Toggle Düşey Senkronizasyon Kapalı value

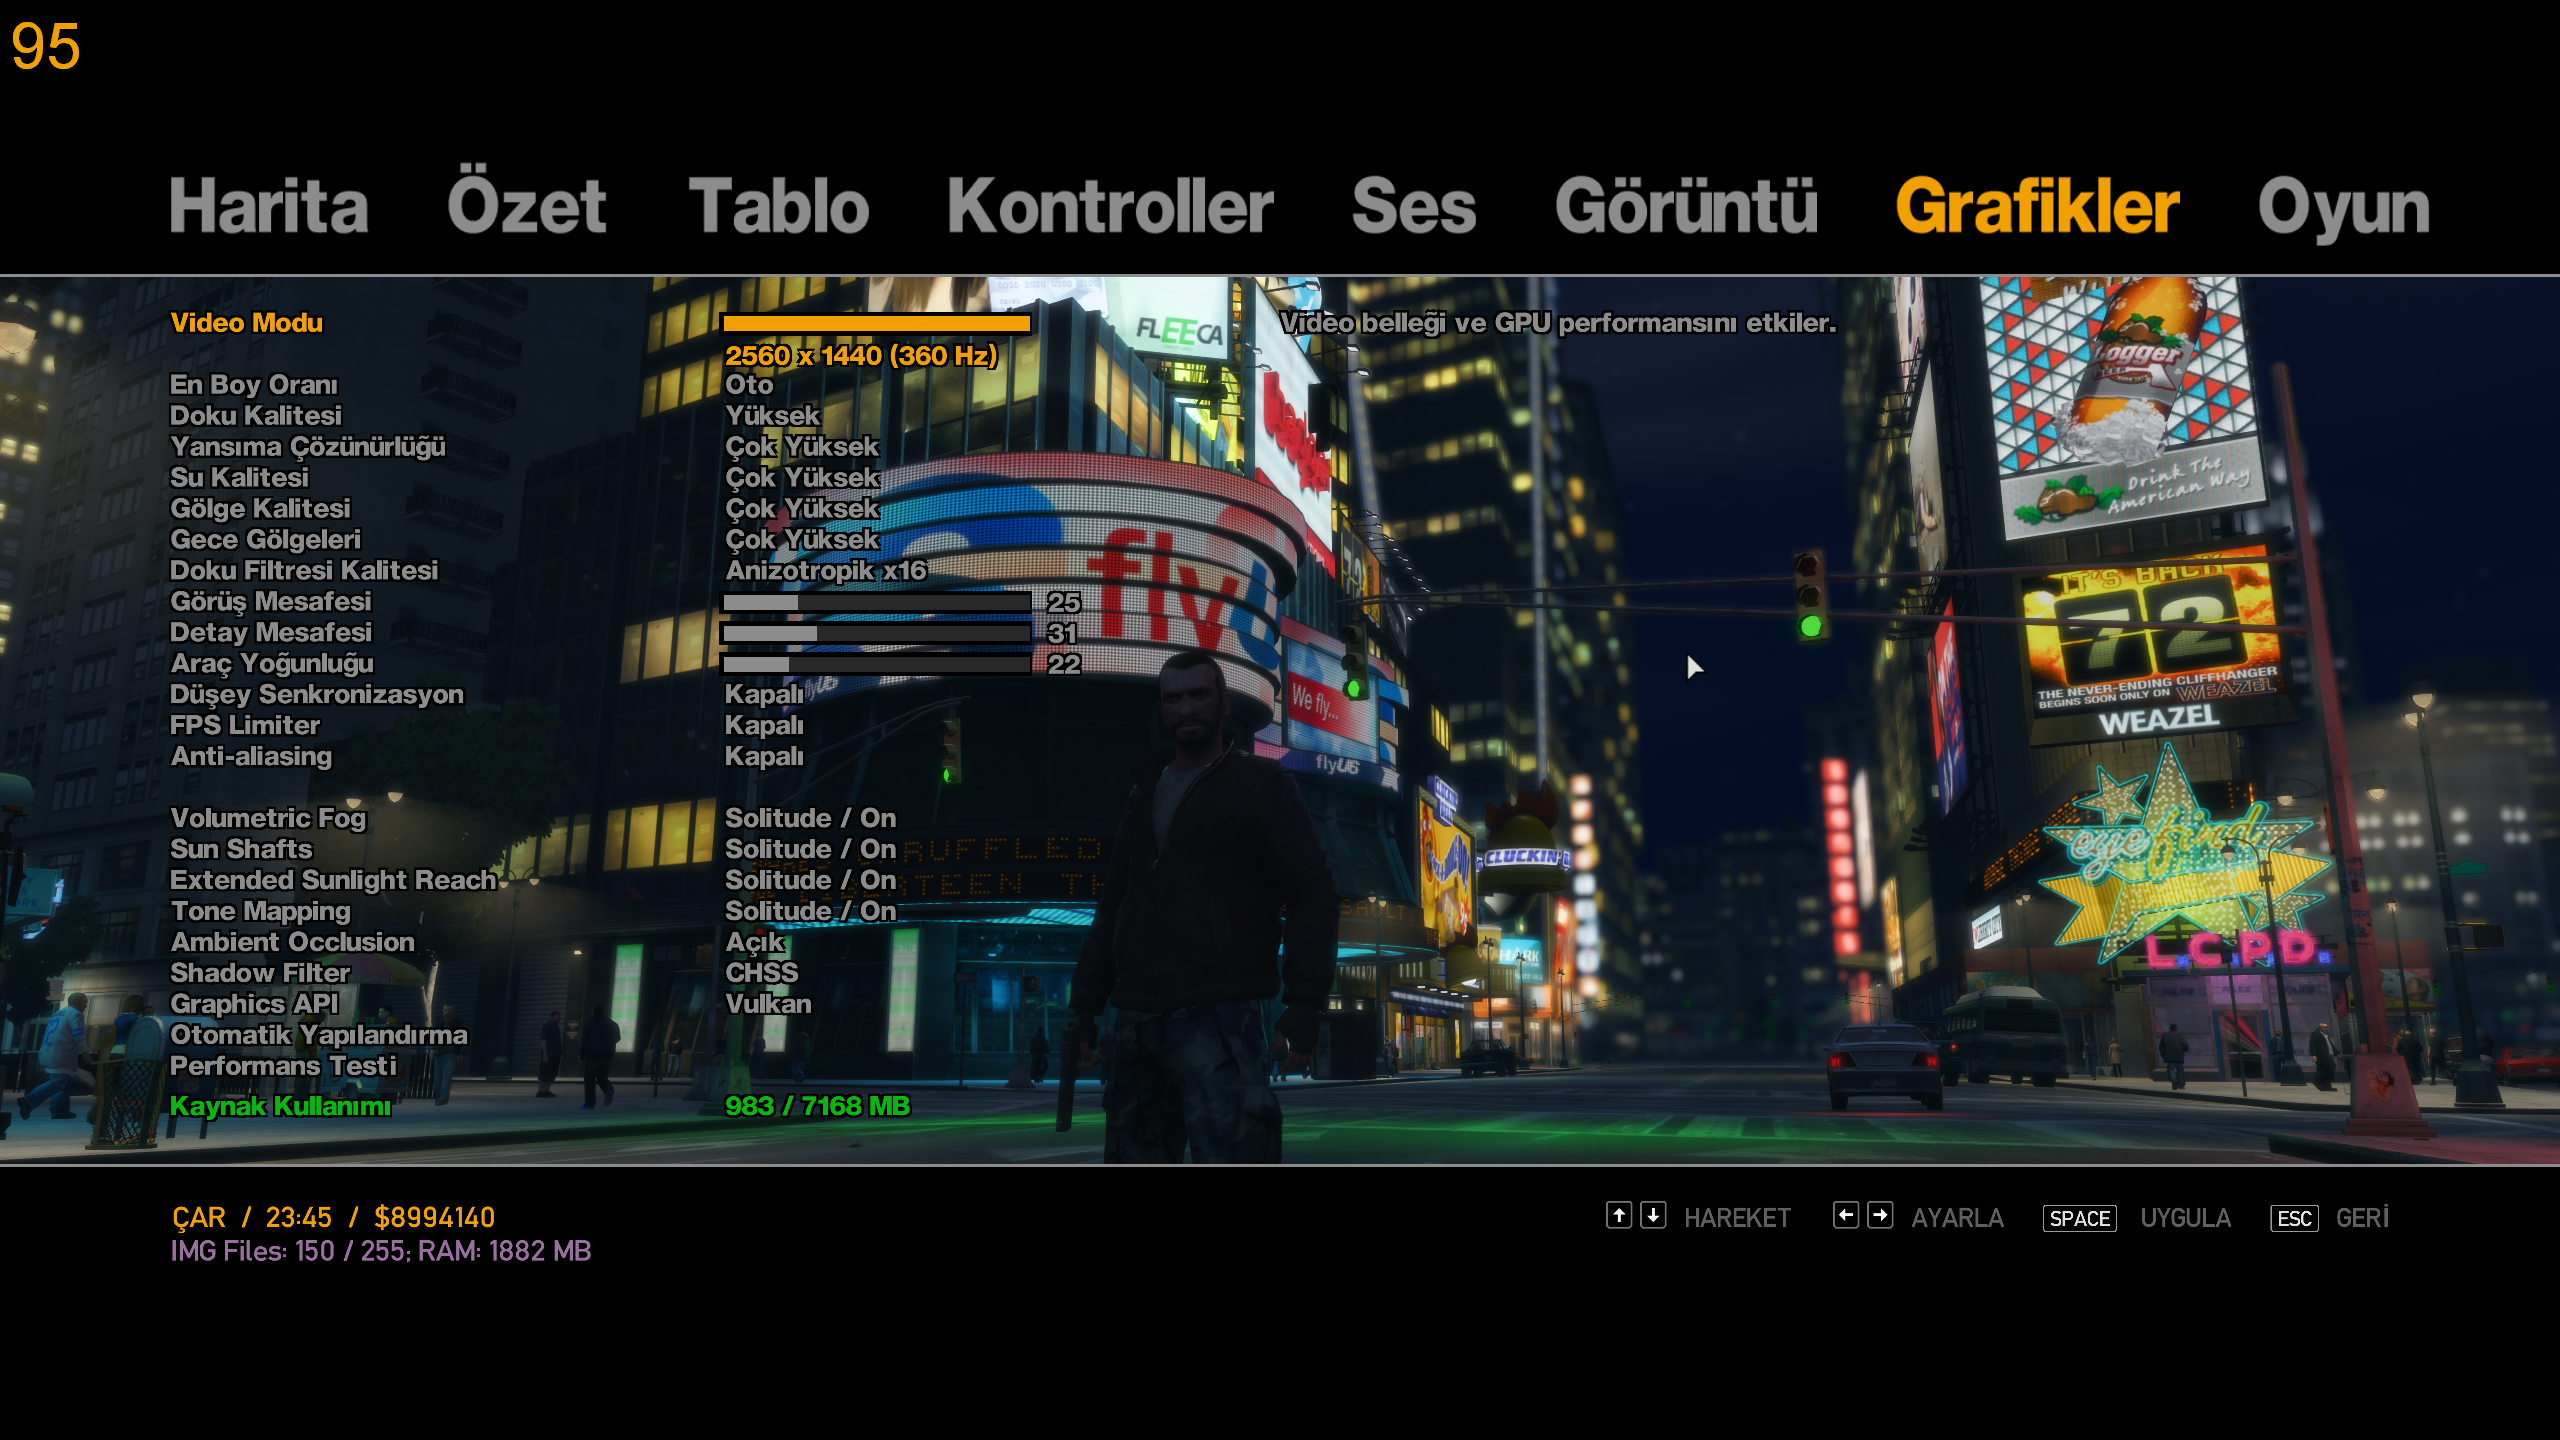764,695
